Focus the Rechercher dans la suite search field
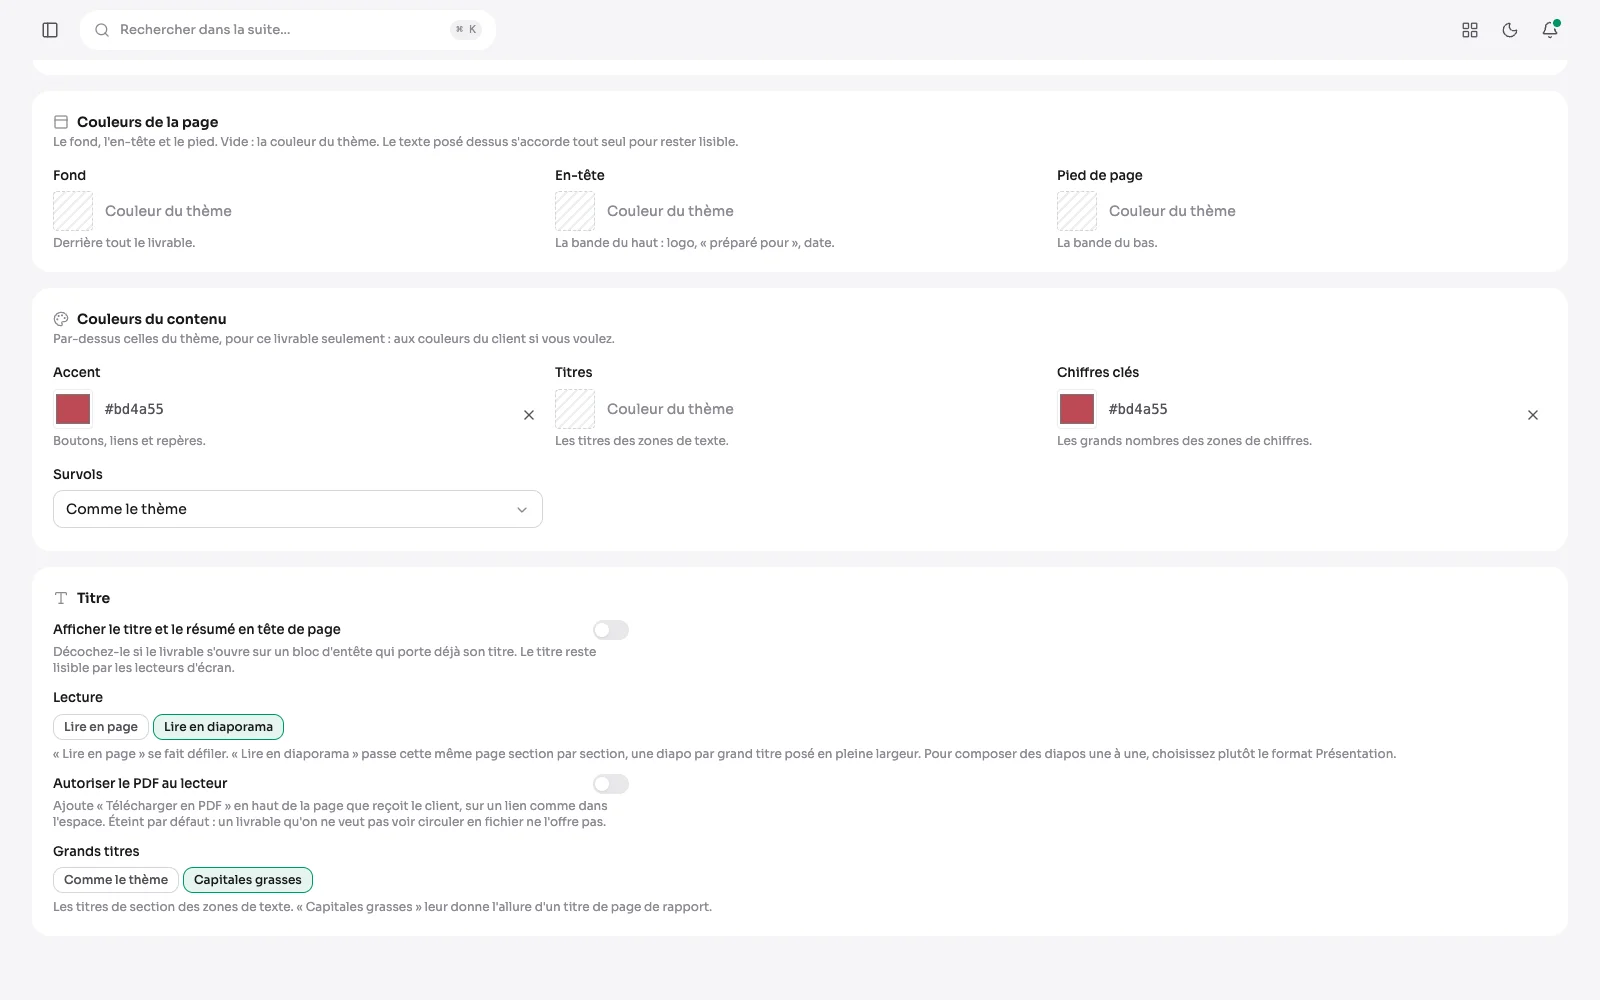Screen dimensions: 1600x1000 pos(288,30)
